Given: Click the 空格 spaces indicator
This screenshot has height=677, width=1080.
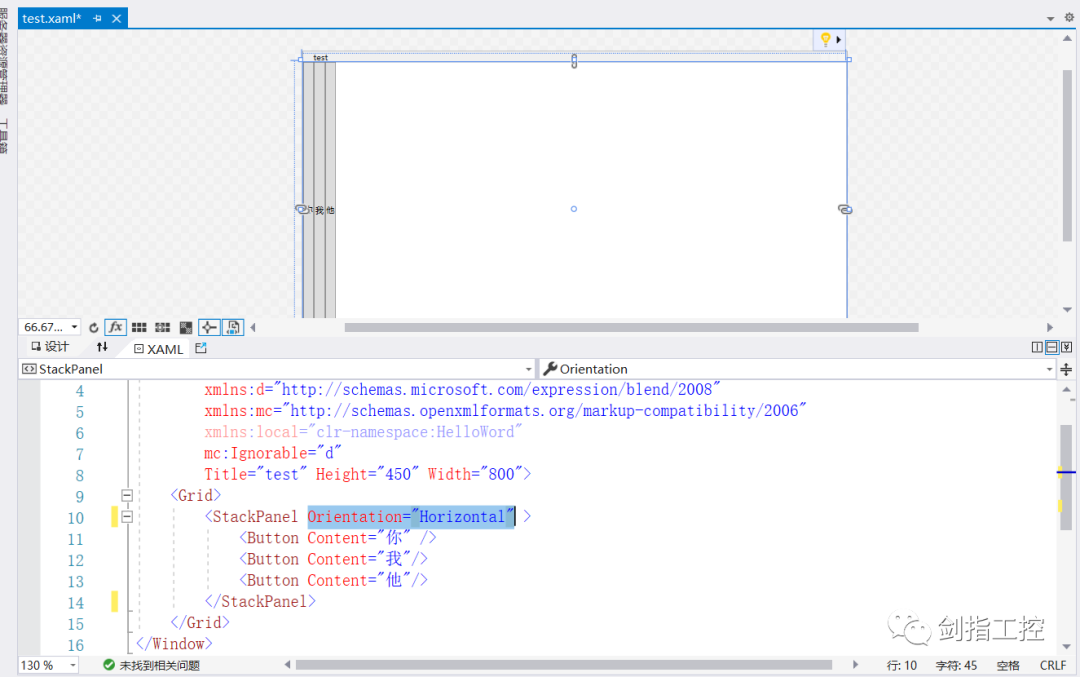Looking at the screenshot, I should (1008, 665).
